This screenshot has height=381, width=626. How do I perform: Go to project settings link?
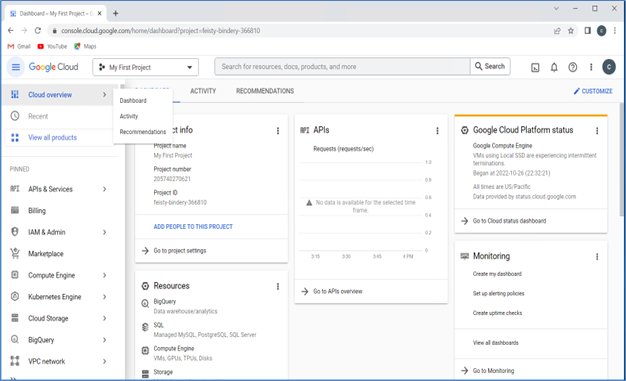[180, 250]
